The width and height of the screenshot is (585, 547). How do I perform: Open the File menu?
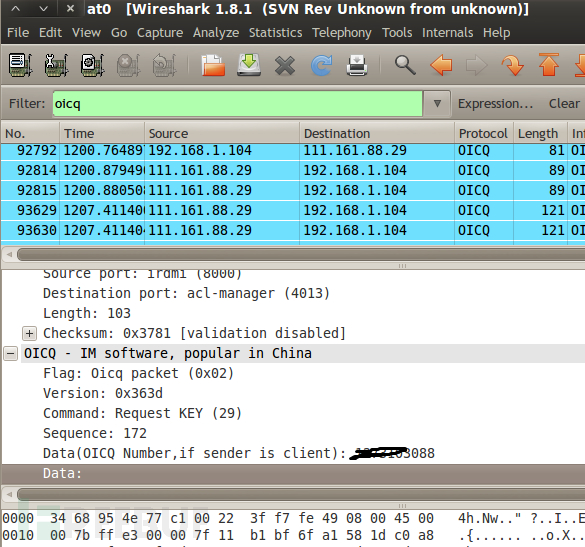point(18,32)
